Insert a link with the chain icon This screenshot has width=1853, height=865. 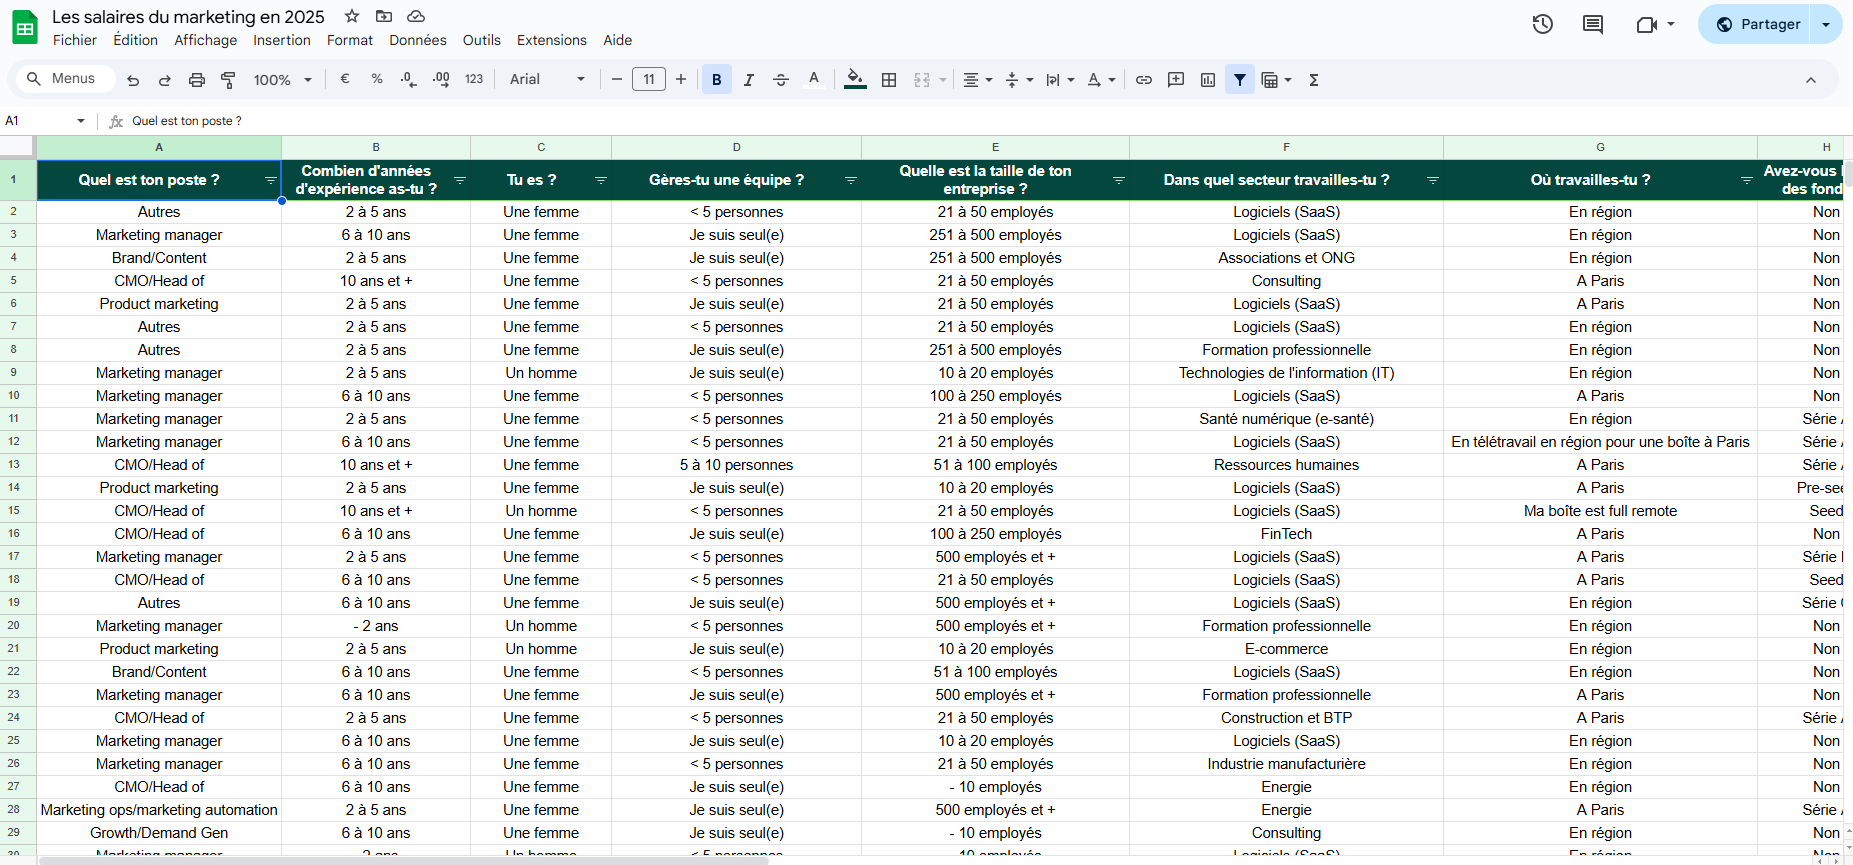pos(1144,80)
